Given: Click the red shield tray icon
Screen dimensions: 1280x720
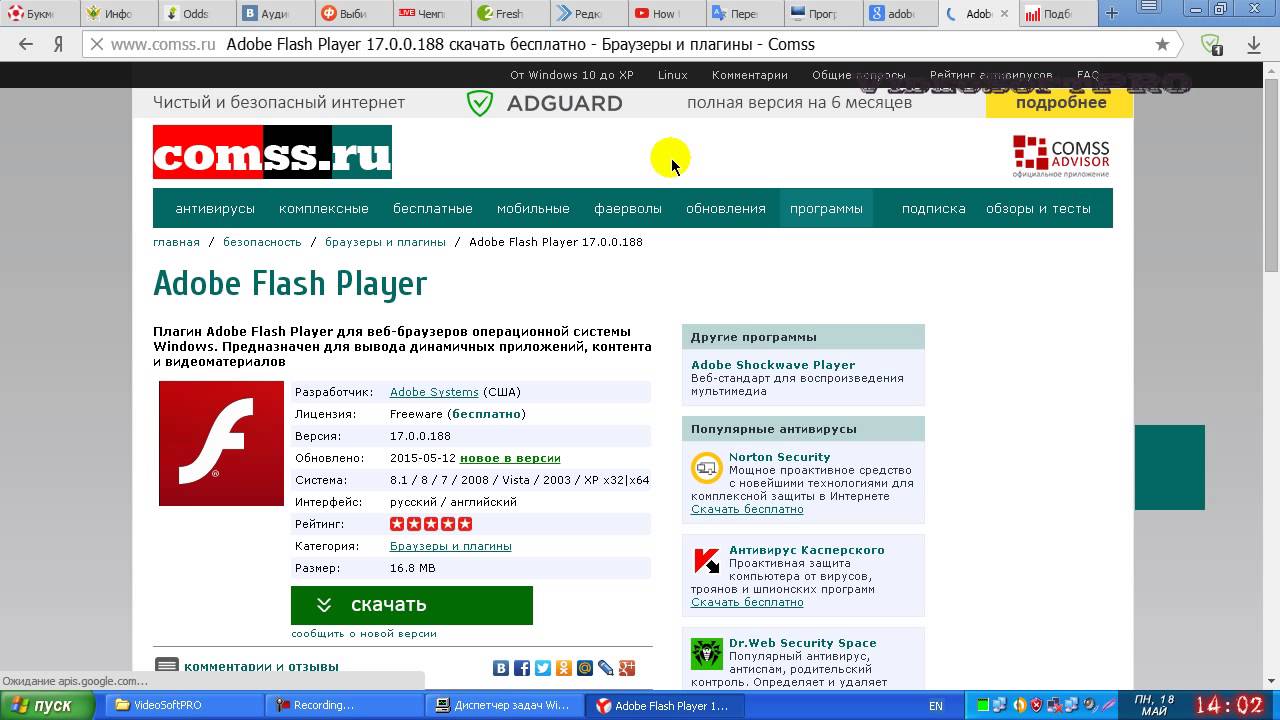Looking at the screenshot, I should coord(1036,705).
